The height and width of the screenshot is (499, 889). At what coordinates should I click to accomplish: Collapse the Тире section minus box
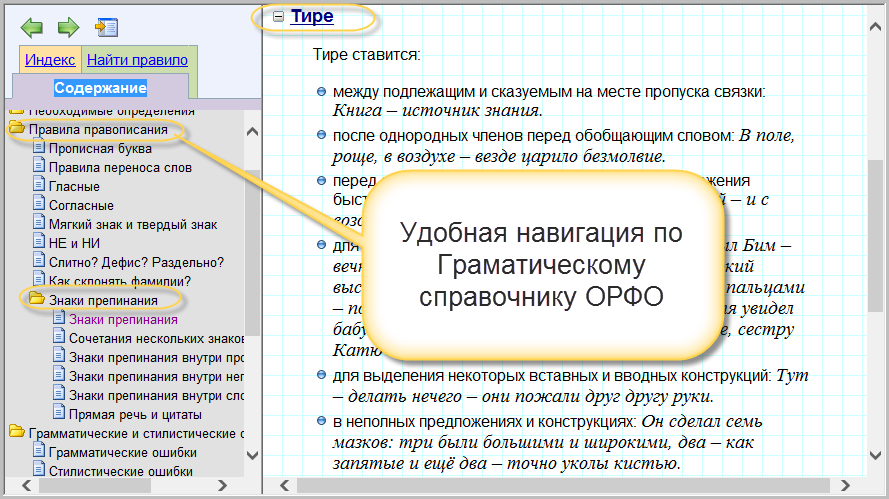click(278, 16)
